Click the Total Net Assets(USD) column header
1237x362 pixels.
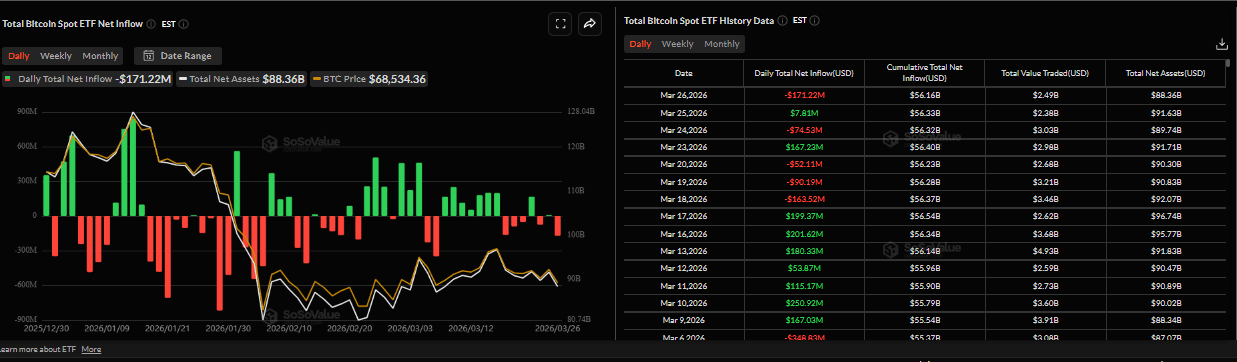(1165, 73)
